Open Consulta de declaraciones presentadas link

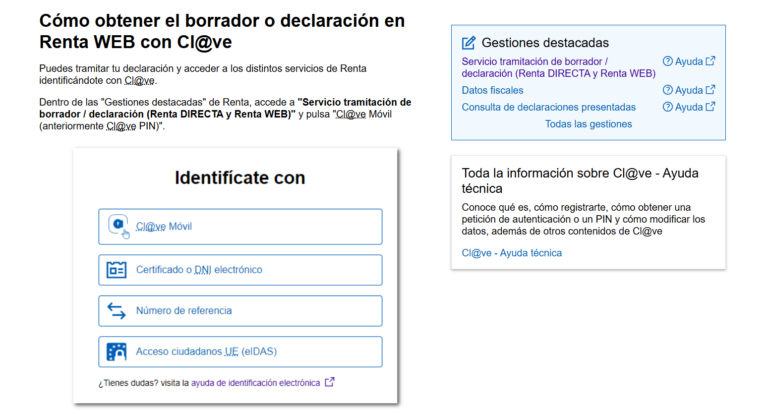click(549, 107)
